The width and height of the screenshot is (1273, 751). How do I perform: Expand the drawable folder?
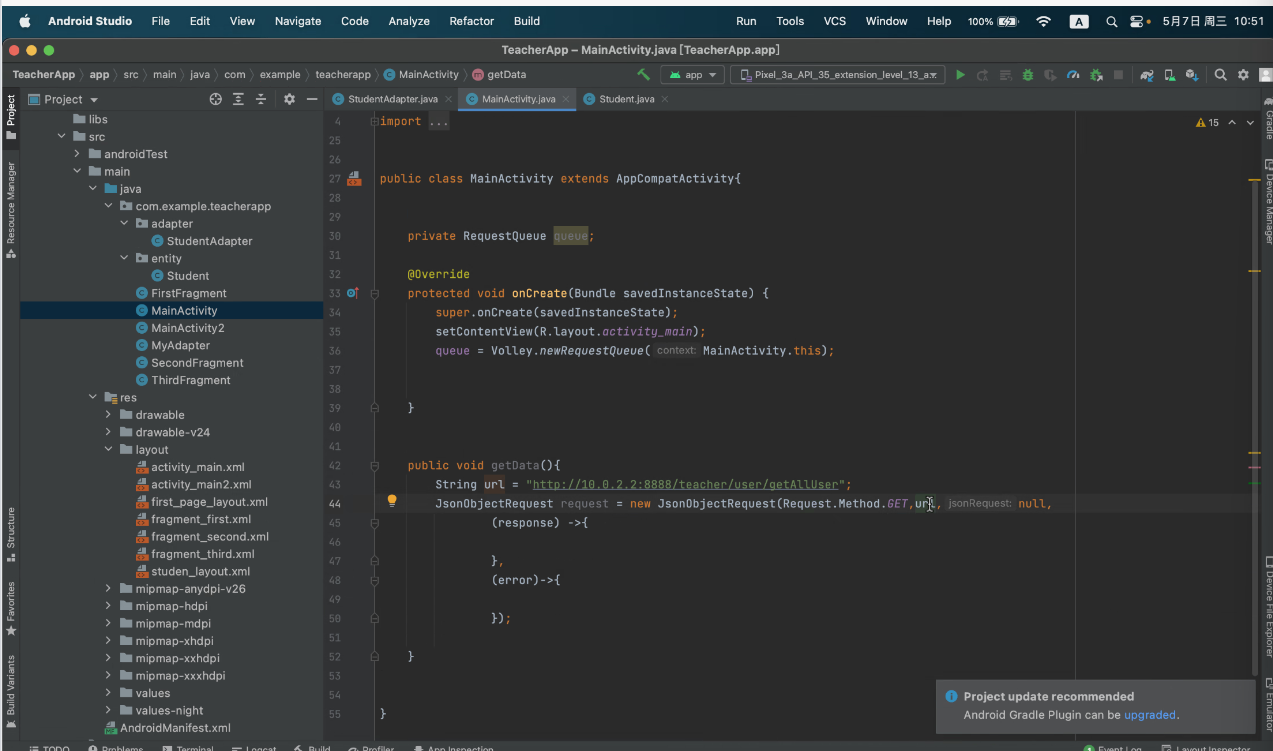[x=109, y=415]
